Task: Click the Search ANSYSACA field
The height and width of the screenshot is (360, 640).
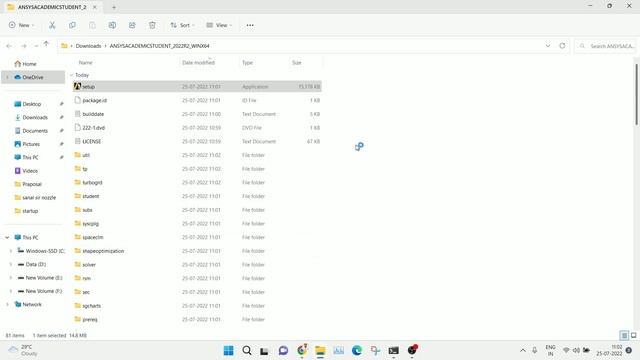Action: (x=605, y=46)
